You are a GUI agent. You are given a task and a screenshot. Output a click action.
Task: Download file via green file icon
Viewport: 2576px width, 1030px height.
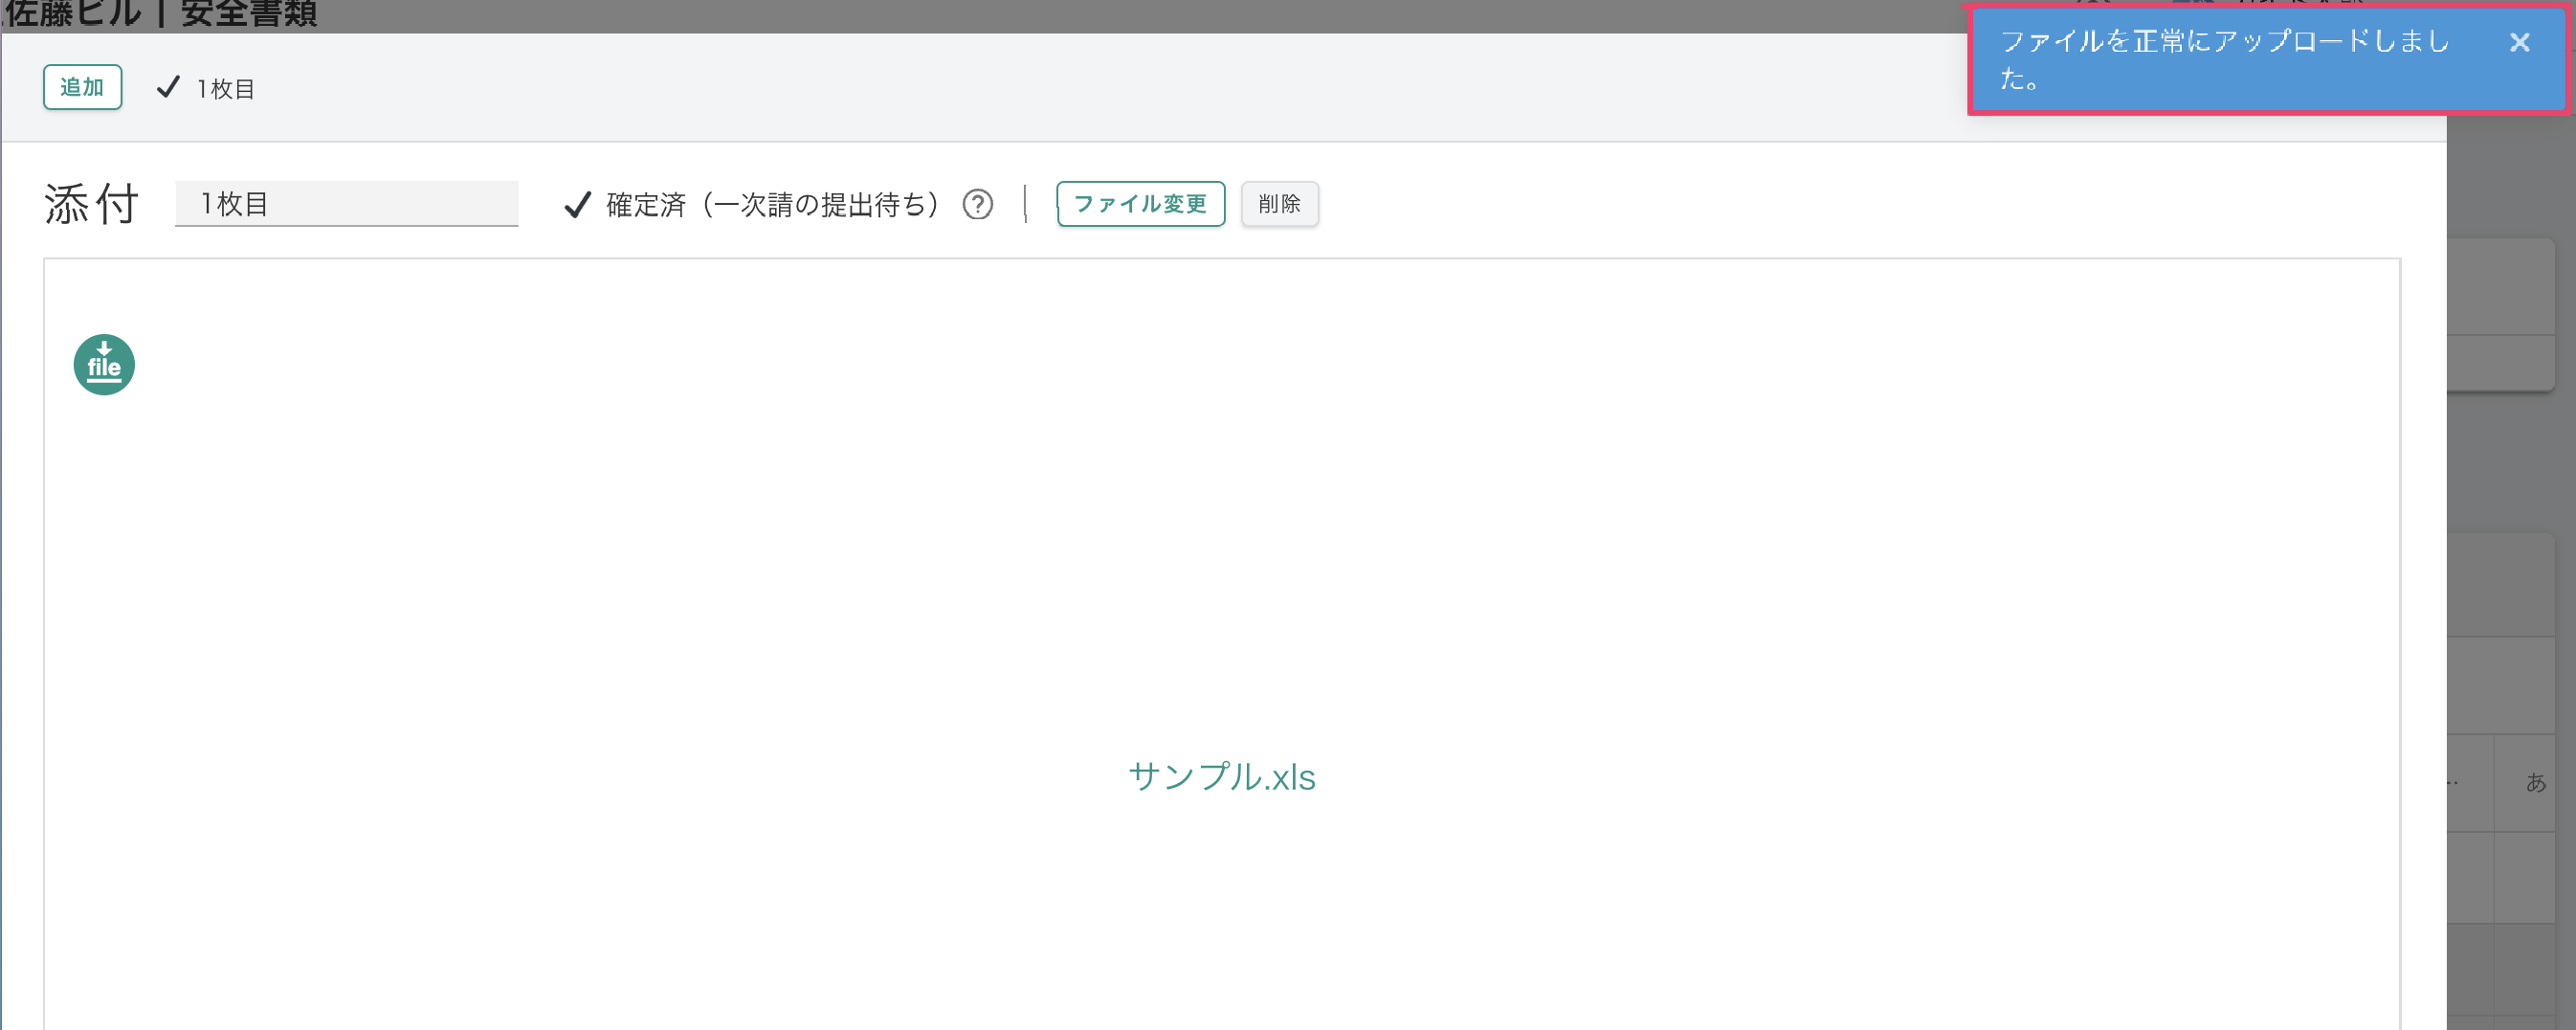pos(104,365)
